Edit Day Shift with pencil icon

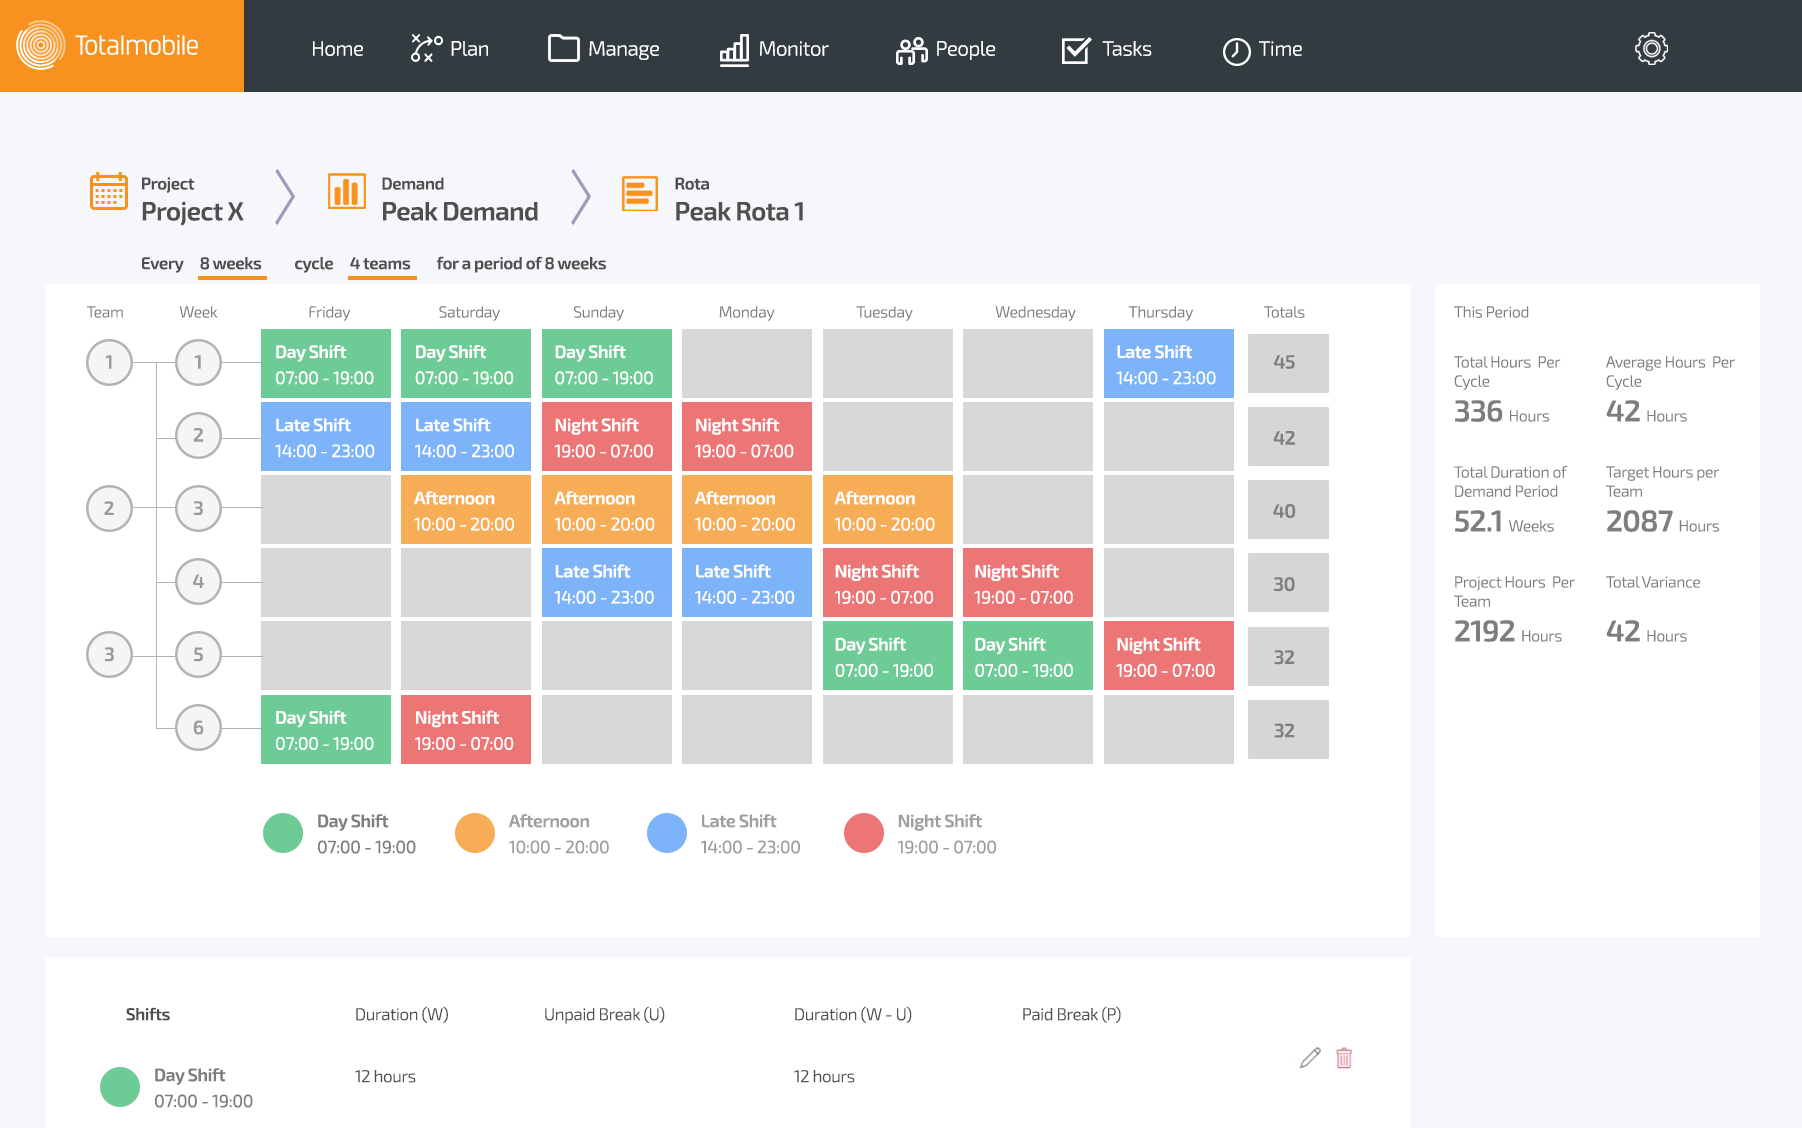[x=1310, y=1058]
